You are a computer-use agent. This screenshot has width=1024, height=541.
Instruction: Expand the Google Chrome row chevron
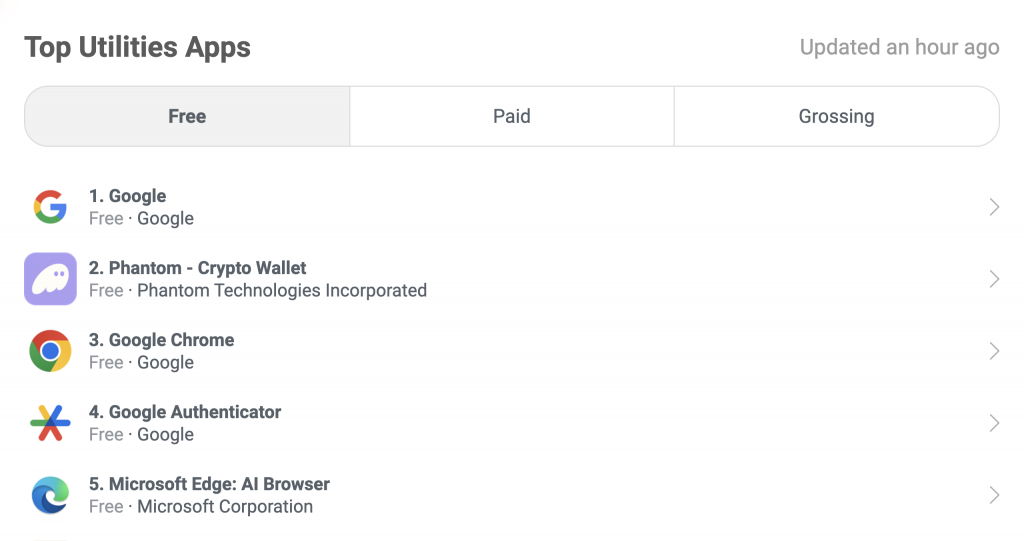tap(994, 351)
